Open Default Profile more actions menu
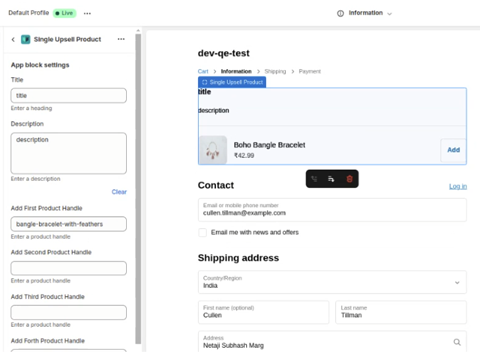This screenshot has width=480, height=360. pos(87,13)
